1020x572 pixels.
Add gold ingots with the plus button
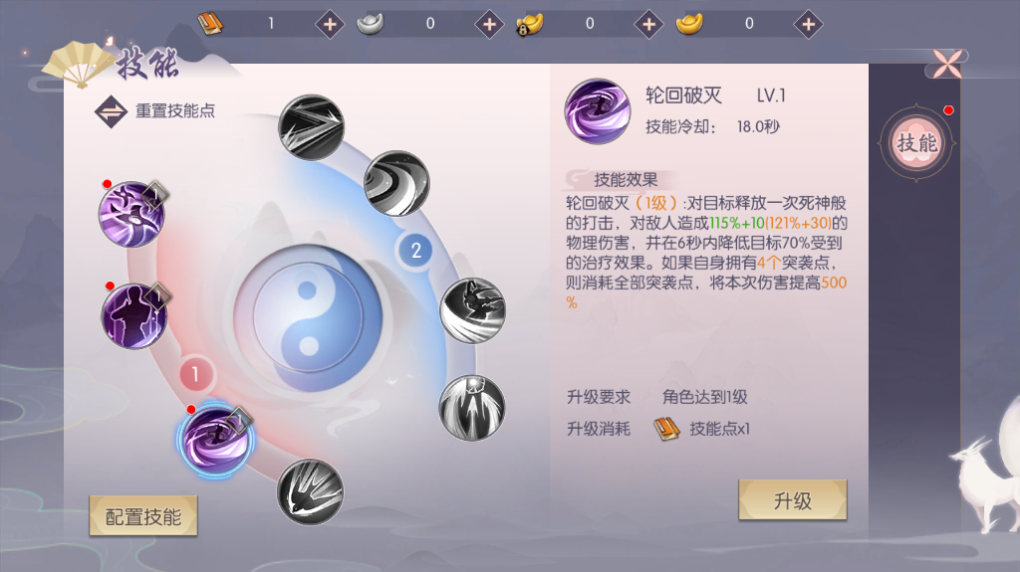(x=808, y=25)
